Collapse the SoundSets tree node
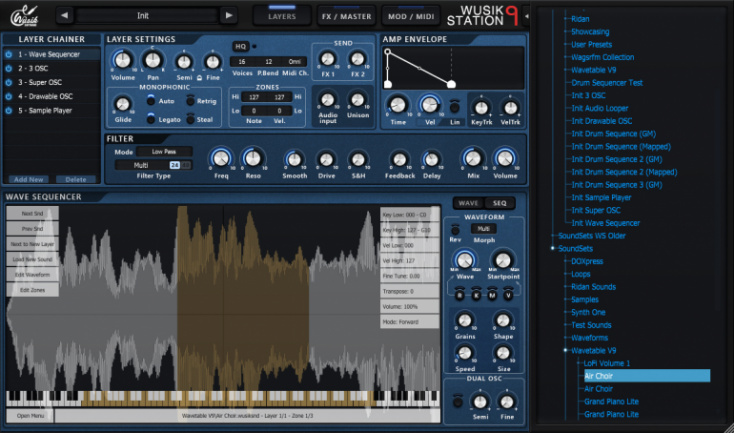This screenshot has height=433, width=734. pos(553,248)
